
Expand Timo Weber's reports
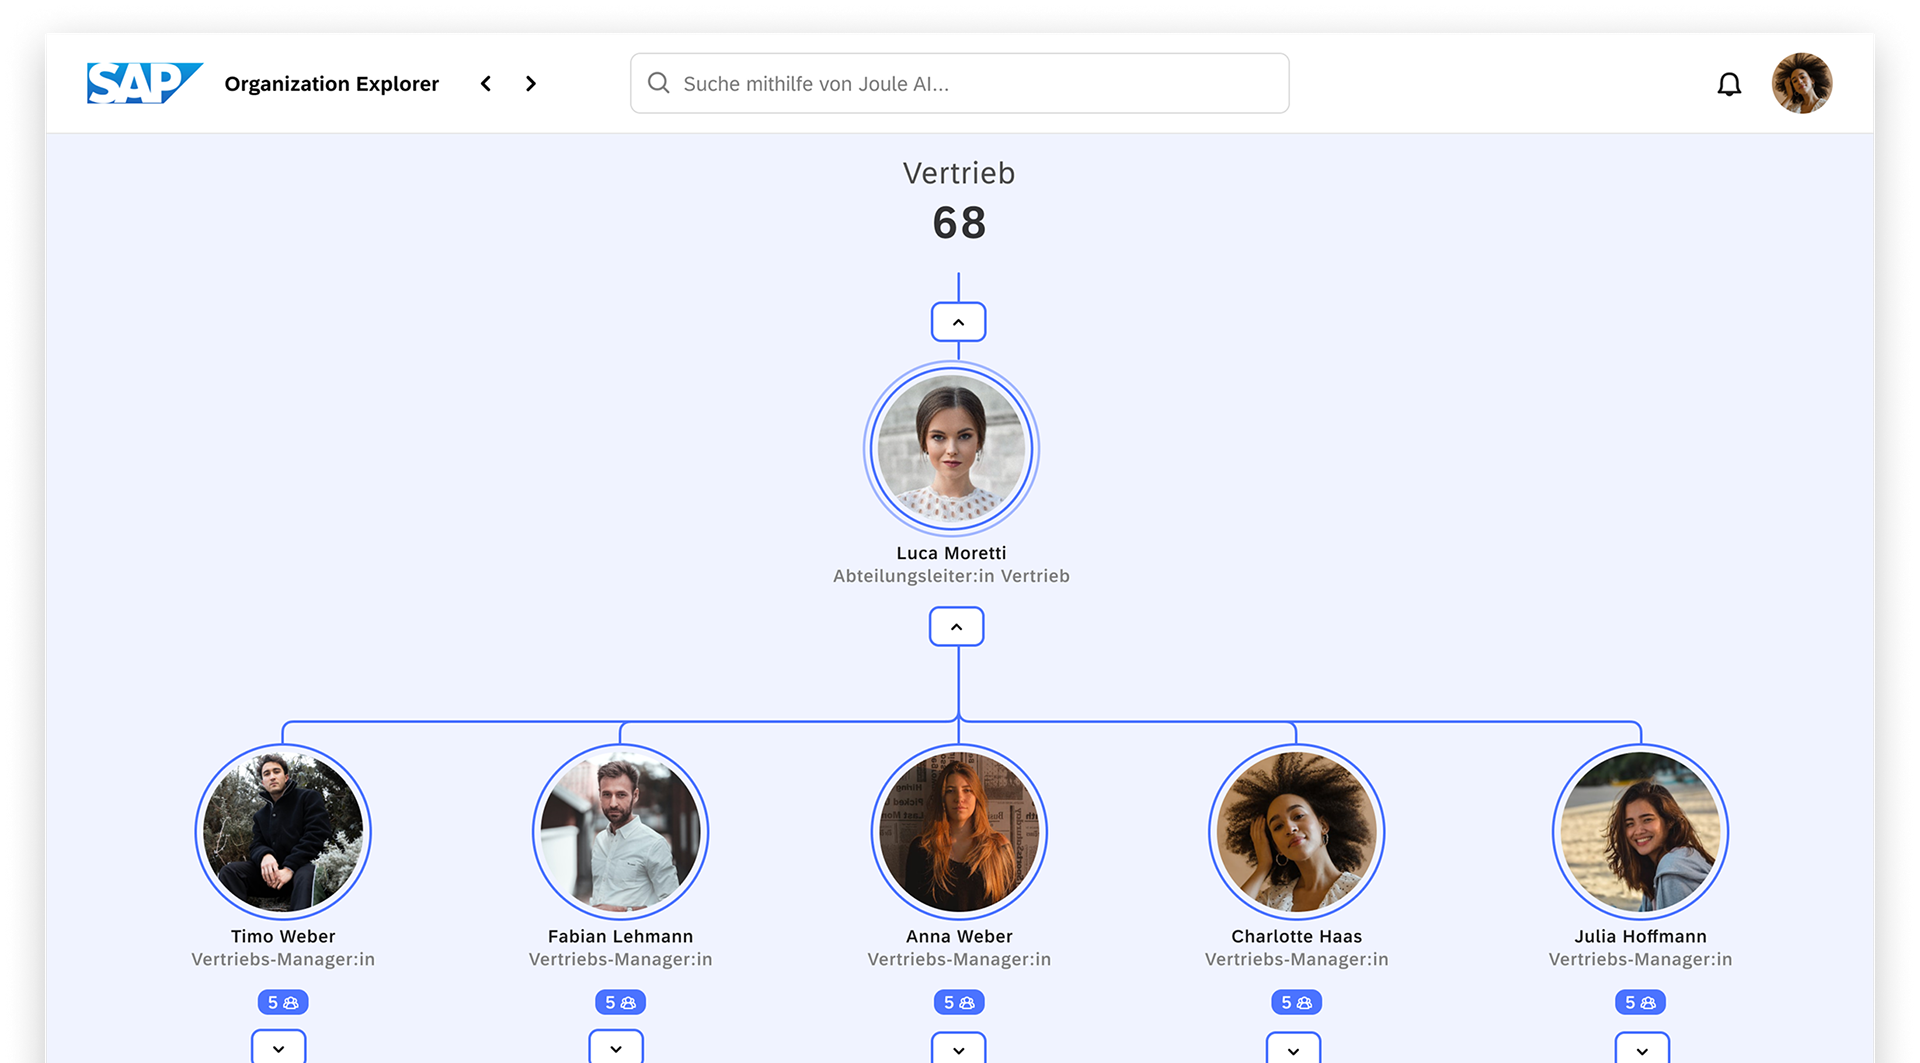[x=278, y=1047]
